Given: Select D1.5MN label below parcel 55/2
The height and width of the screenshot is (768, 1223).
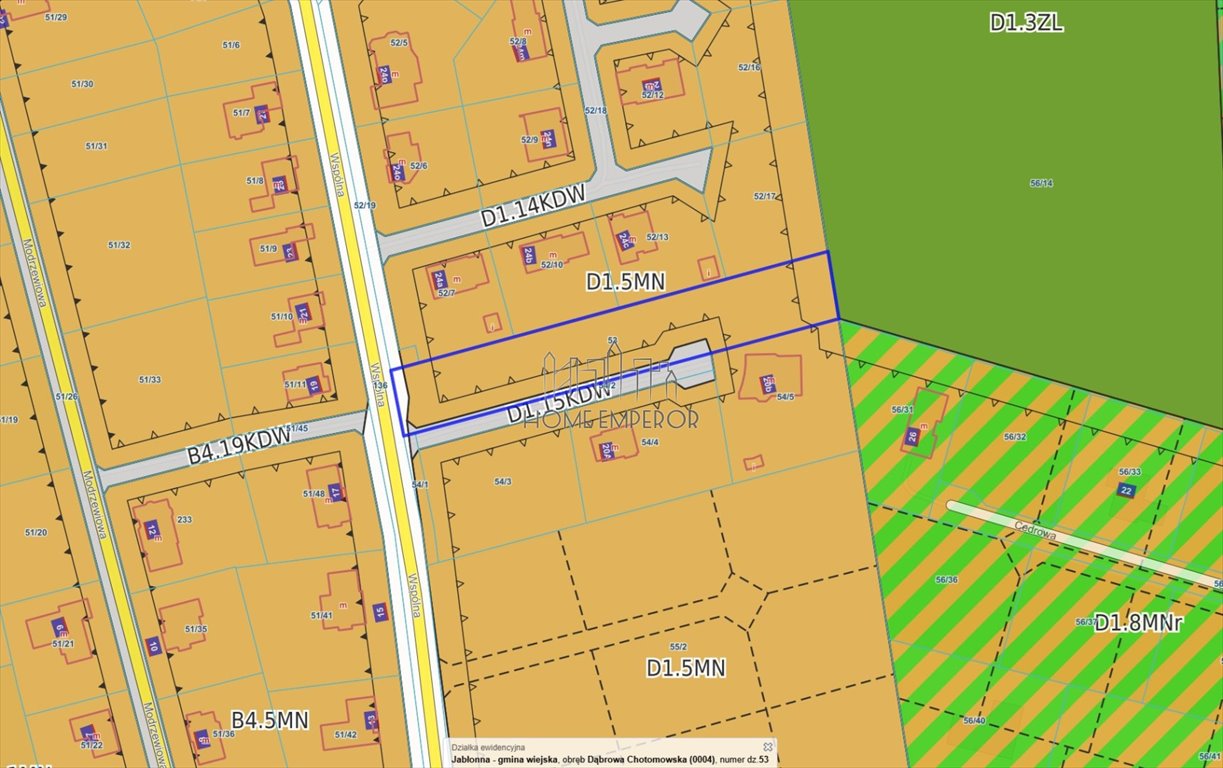Looking at the screenshot, I should 686,668.
